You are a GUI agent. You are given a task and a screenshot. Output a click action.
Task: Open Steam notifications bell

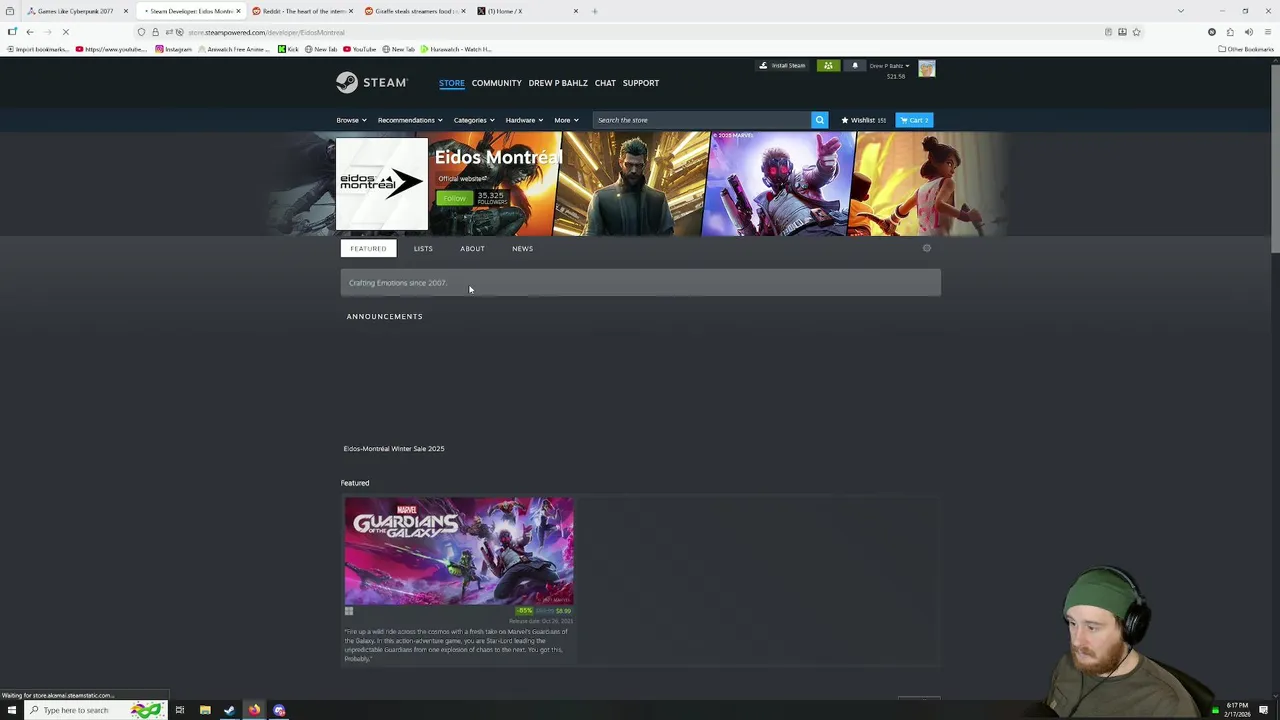[x=855, y=66]
